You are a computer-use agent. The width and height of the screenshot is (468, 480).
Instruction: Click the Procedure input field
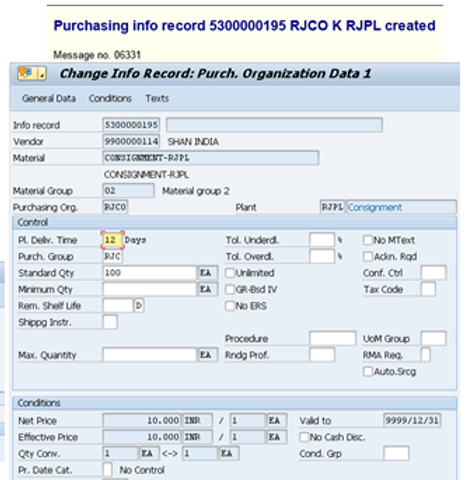[x=332, y=338]
